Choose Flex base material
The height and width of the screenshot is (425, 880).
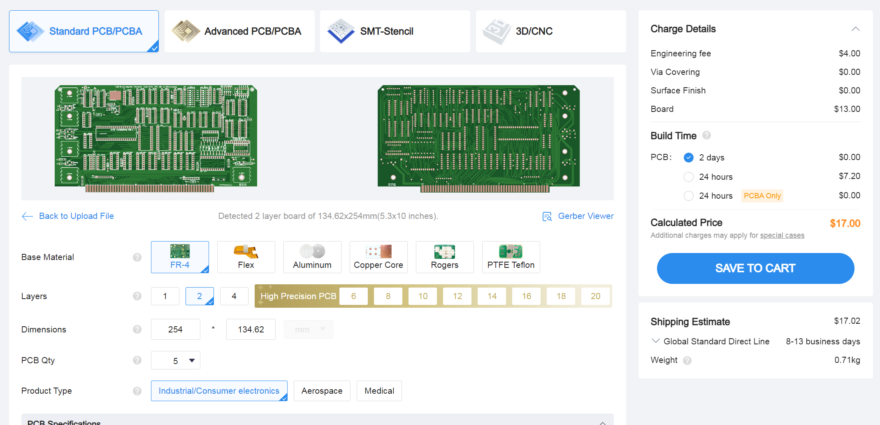coord(246,257)
